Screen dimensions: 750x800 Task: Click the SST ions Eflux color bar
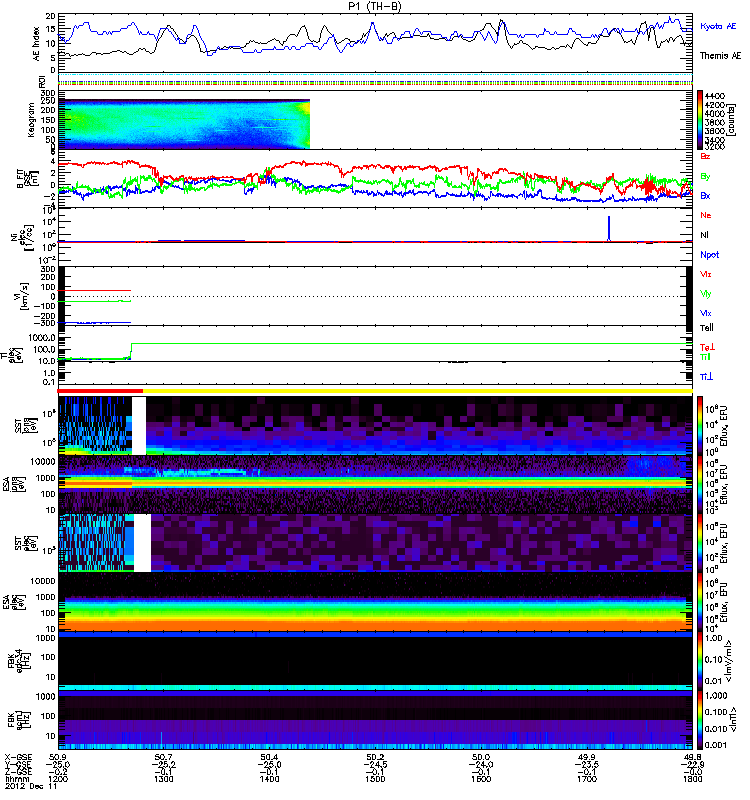pyautogui.click(x=700, y=426)
